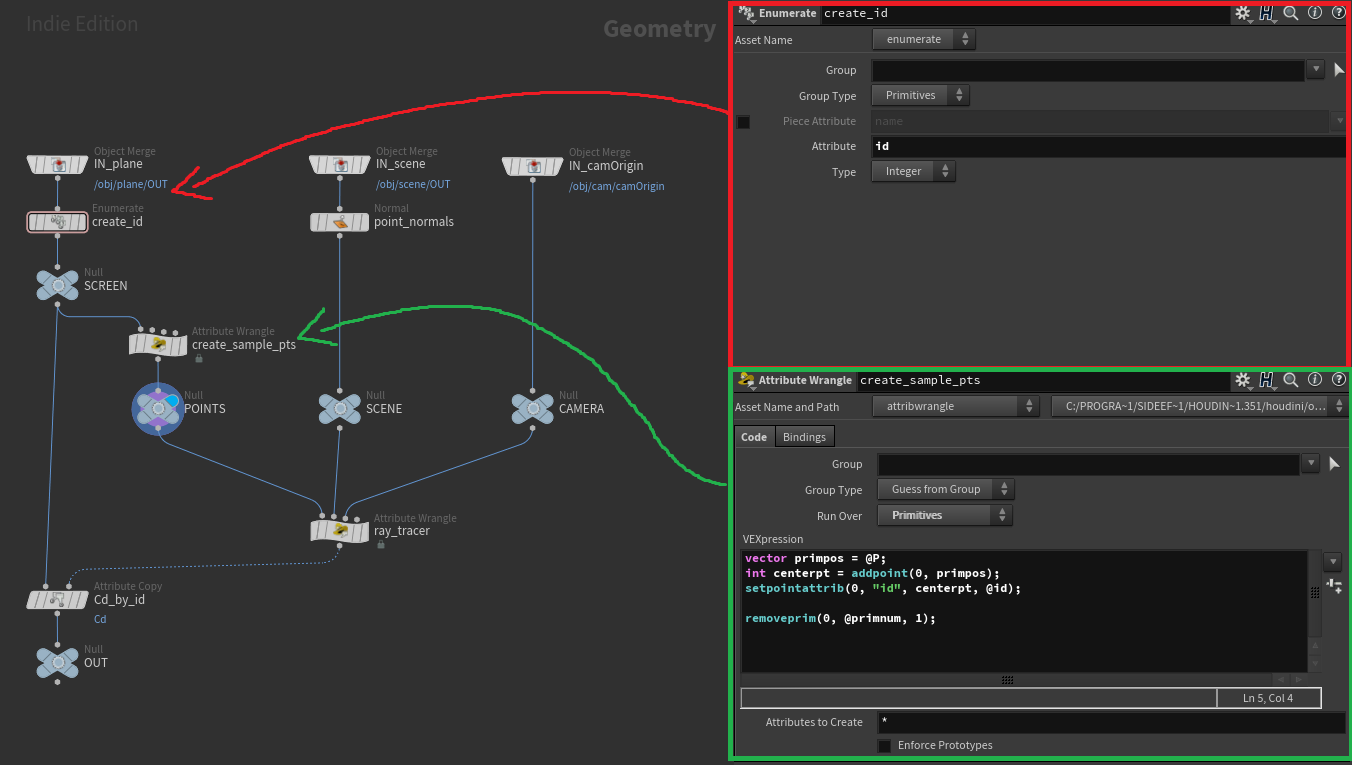Viewport: 1352px width, 765px height.
Task: Click group selection arrow in Attribute Wrangle panel
Action: click(1334, 464)
